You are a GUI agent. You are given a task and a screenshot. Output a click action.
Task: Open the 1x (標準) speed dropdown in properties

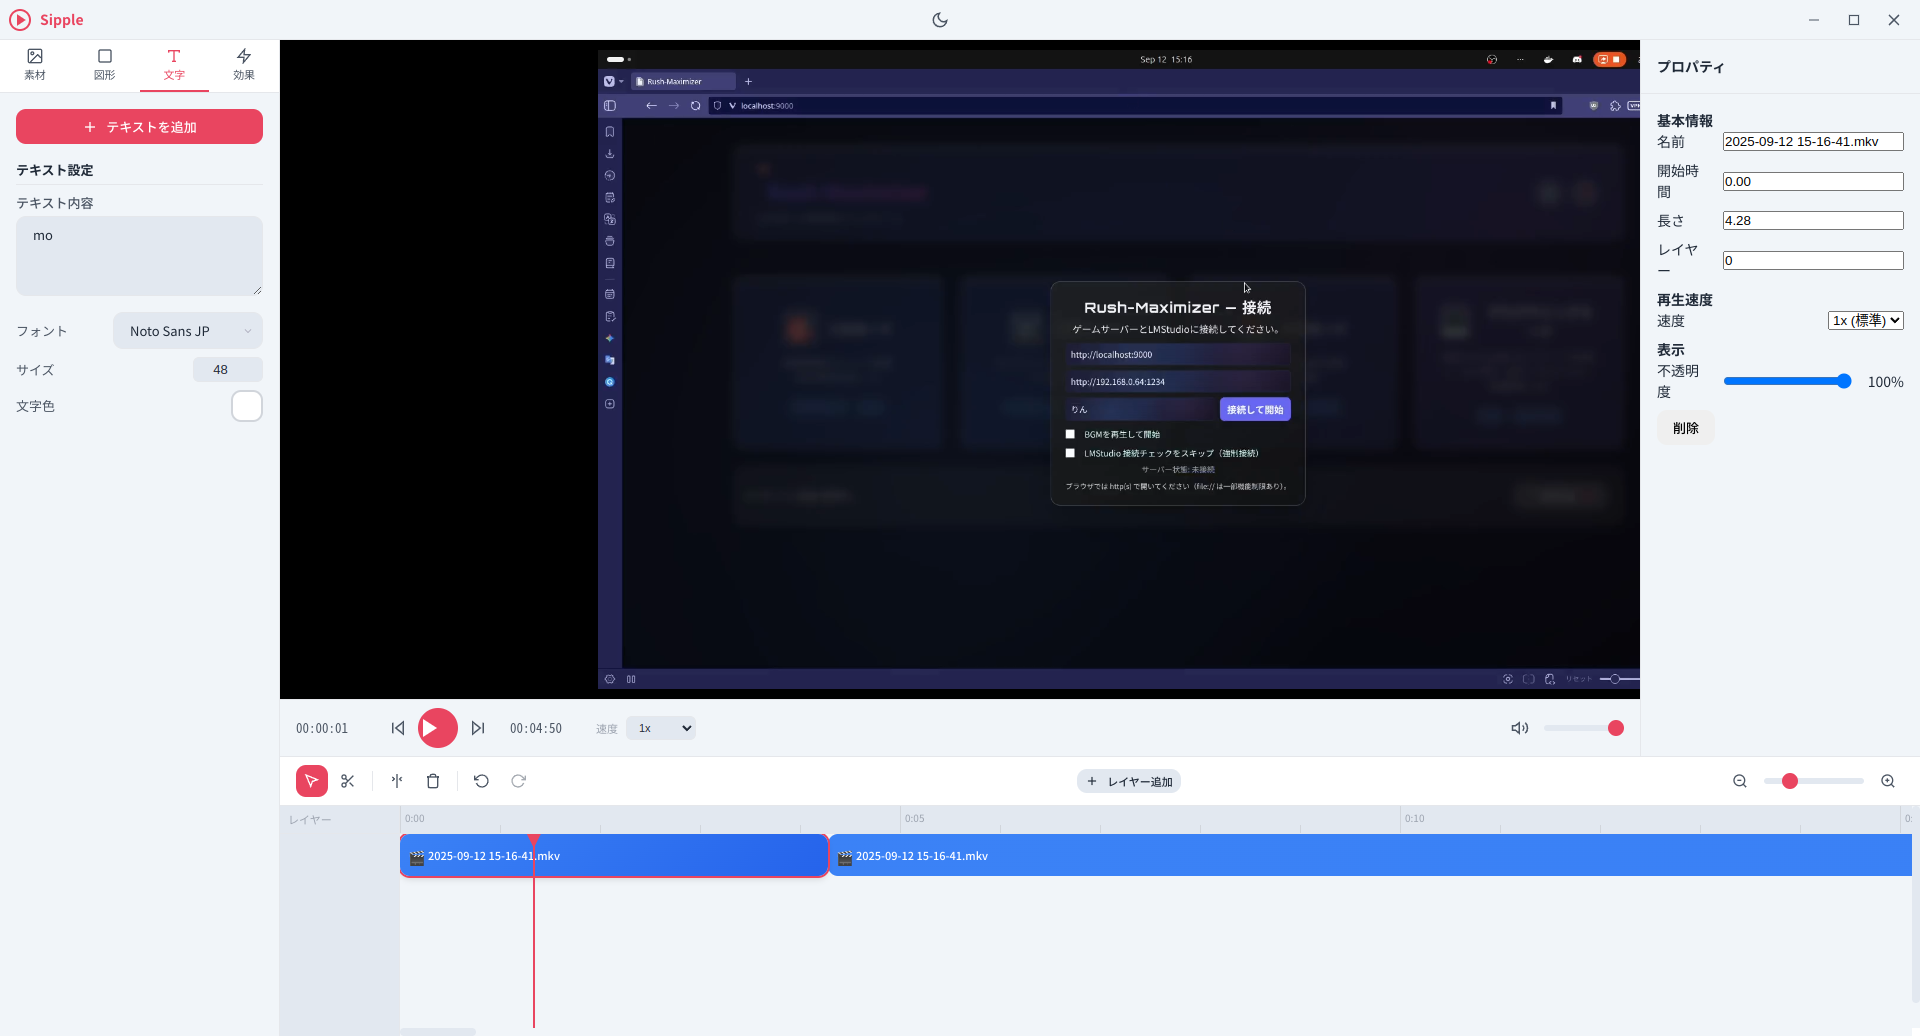coord(1865,321)
